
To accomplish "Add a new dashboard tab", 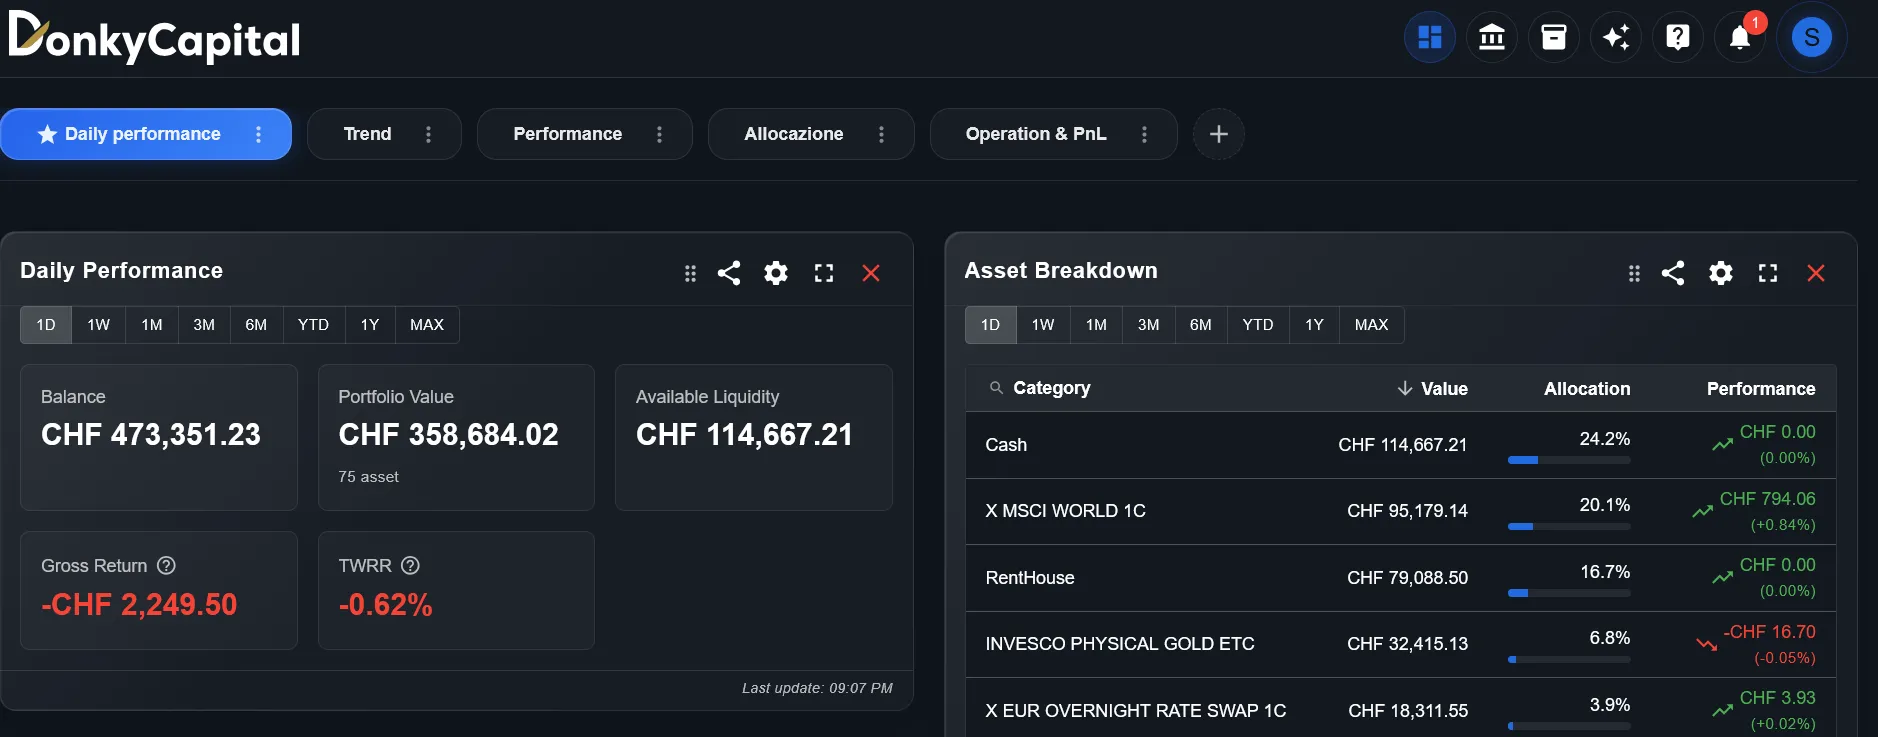I will [x=1218, y=134].
